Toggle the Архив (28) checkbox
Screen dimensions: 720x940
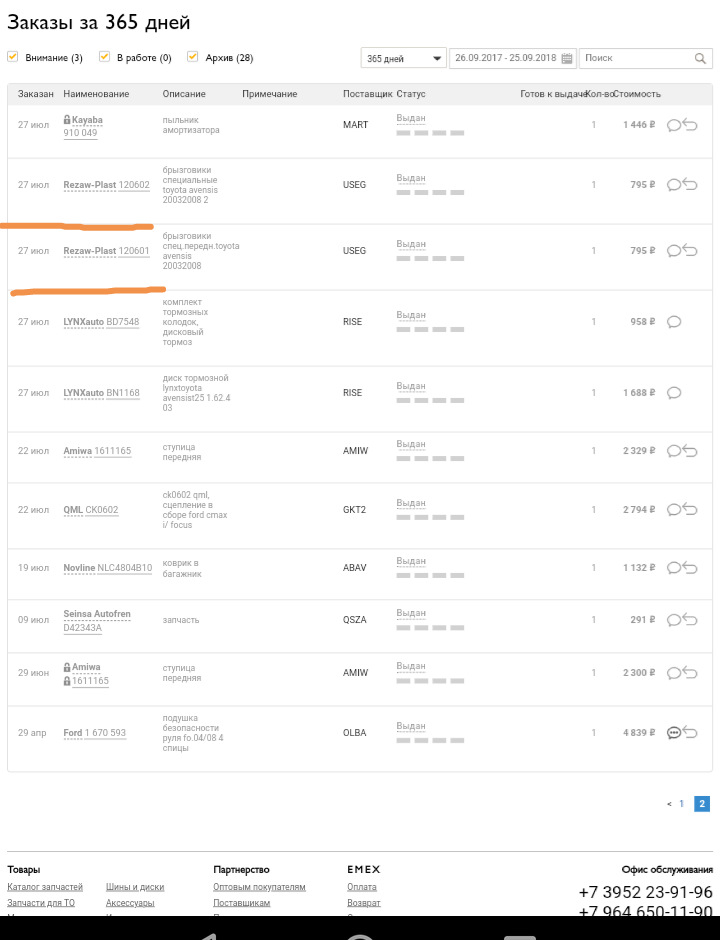click(x=192, y=57)
